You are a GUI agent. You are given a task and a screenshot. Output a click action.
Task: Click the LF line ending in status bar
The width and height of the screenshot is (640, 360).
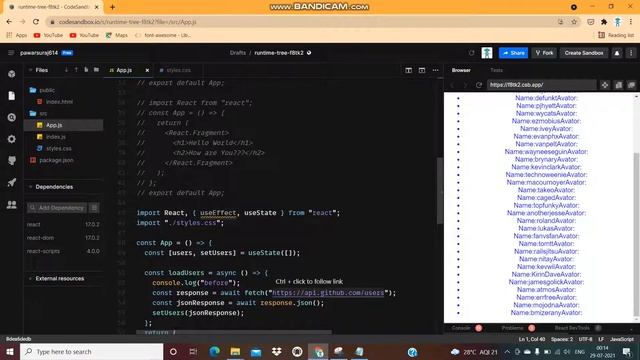pos(601,339)
